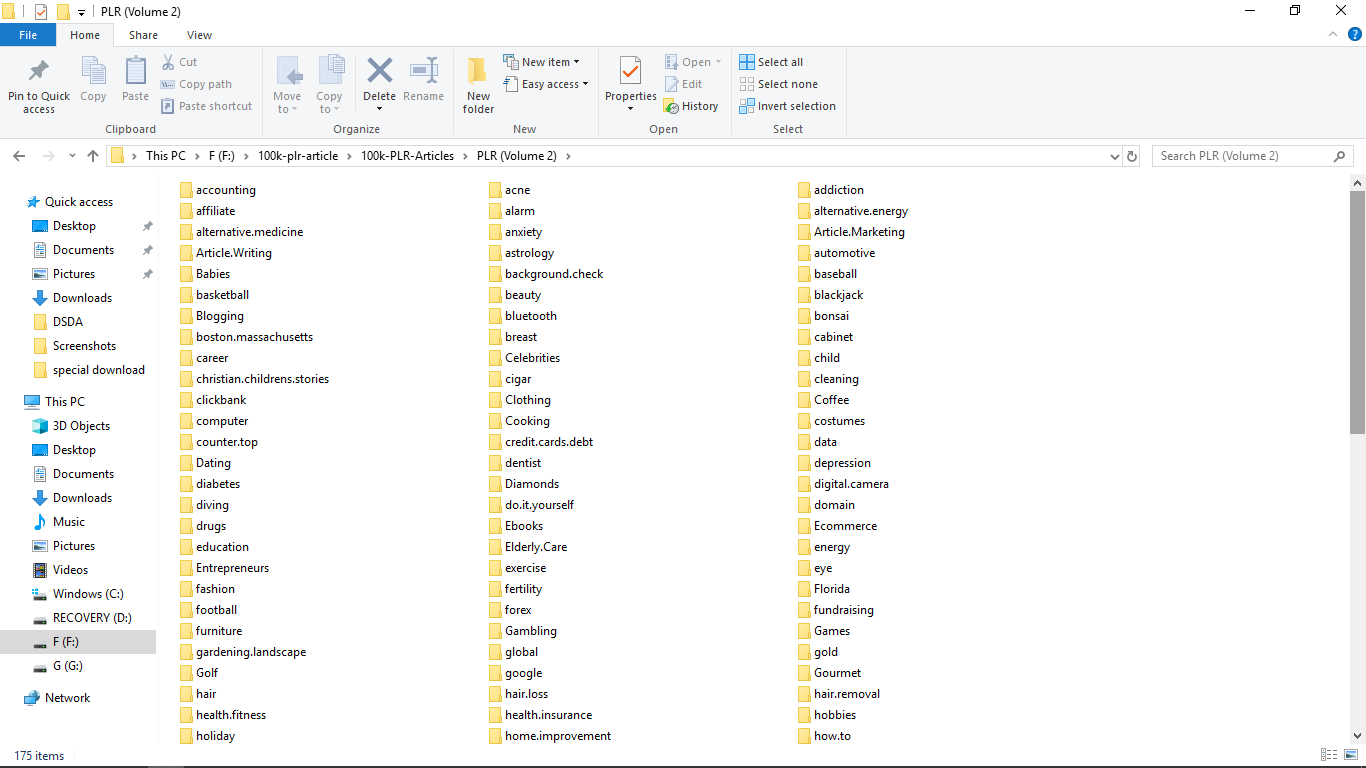Open the address bar history dropdown
The width and height of the screenshot is (1366, 768).
[1114, 156]
